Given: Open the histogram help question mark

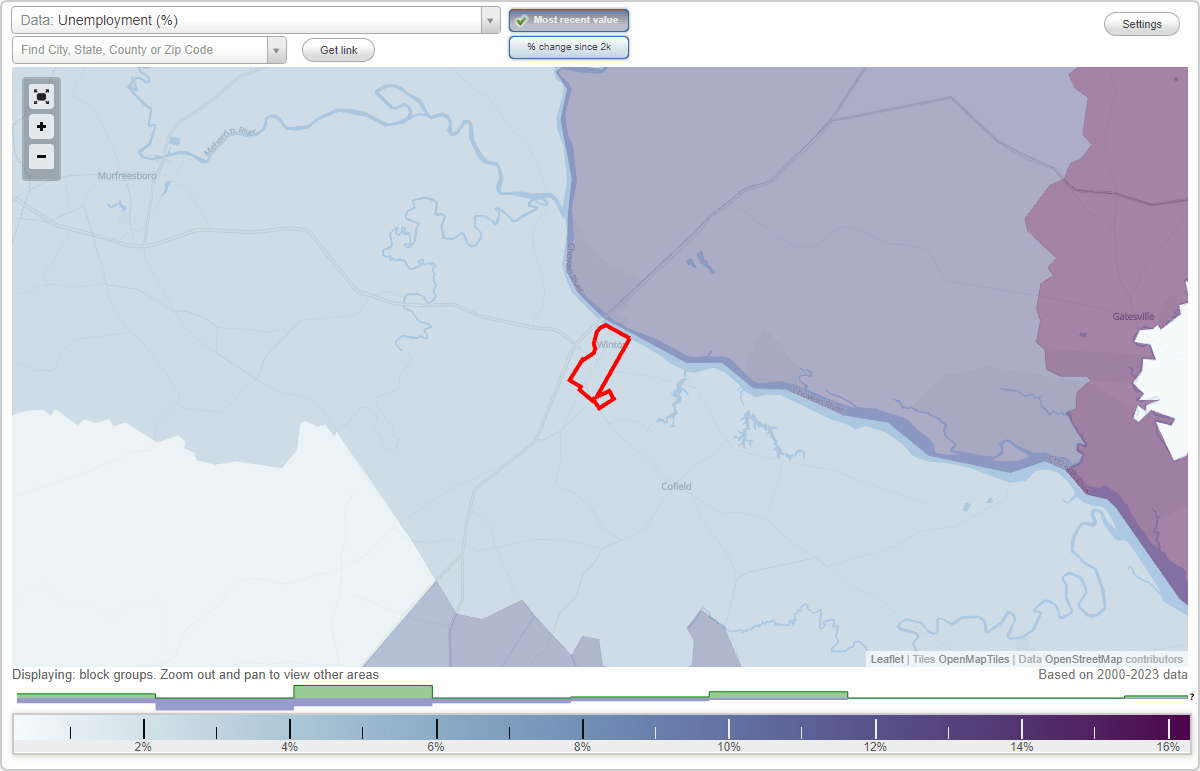Looking at the screenshot, I should click(x=1192, y=697).
